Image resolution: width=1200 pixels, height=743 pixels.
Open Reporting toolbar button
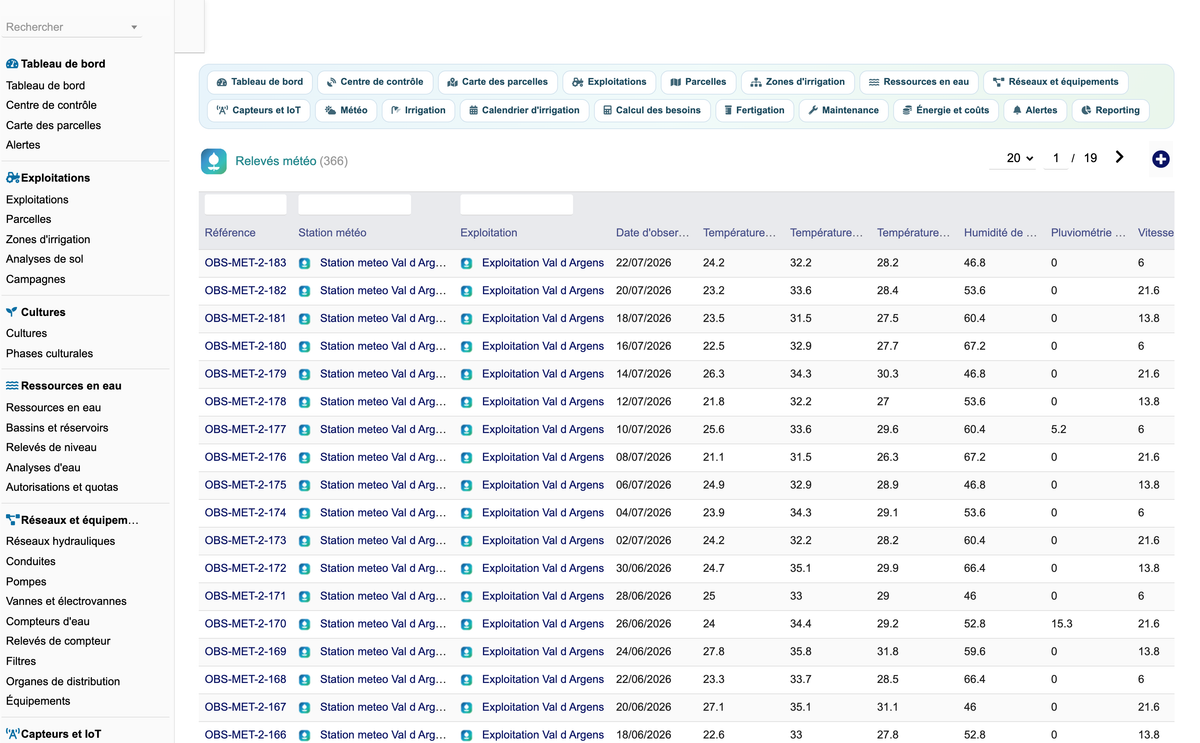1111,110
